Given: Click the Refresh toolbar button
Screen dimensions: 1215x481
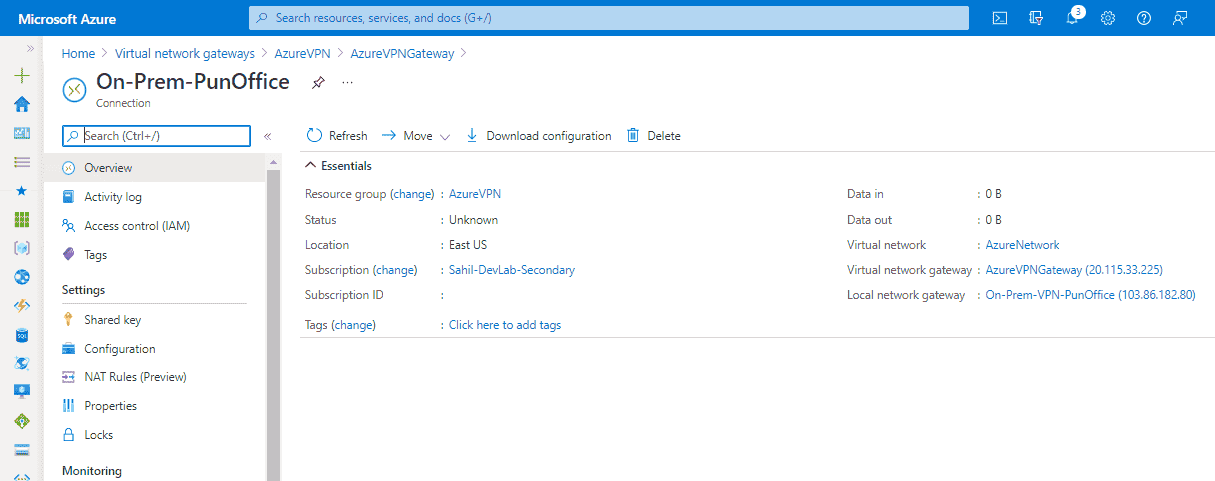Looking at the screenshot, I should [x=337, y=136].
